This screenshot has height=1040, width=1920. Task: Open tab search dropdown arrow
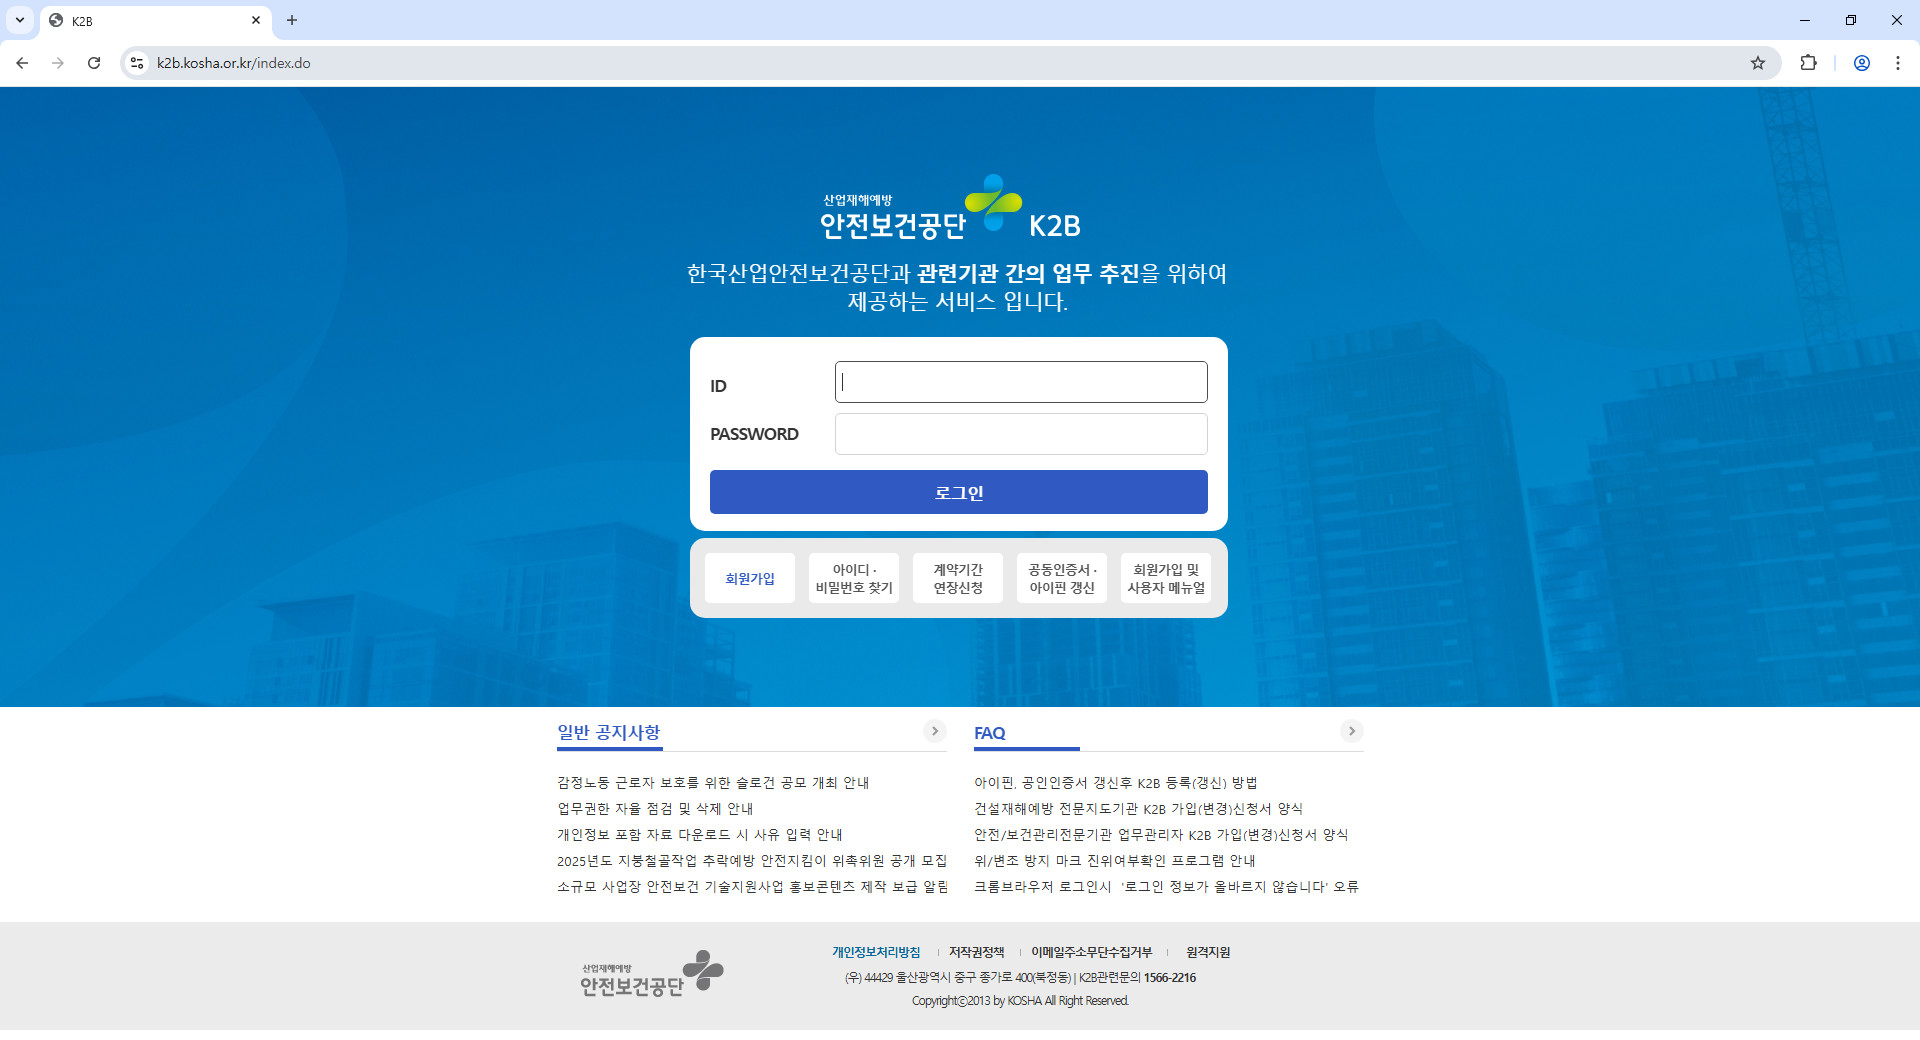(x=19, y=20)
